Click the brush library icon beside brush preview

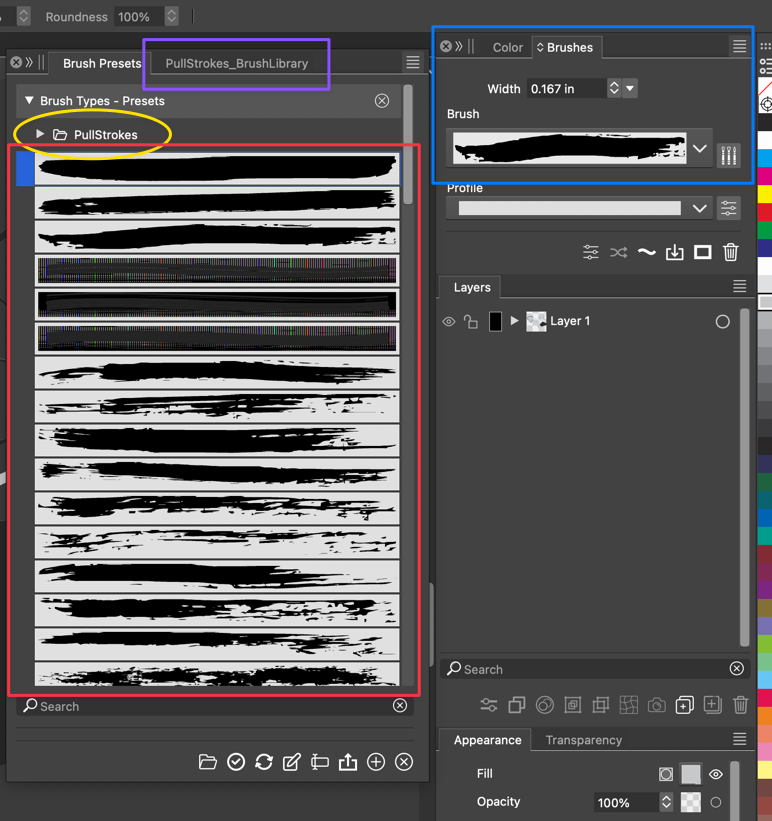click(729, 154)
